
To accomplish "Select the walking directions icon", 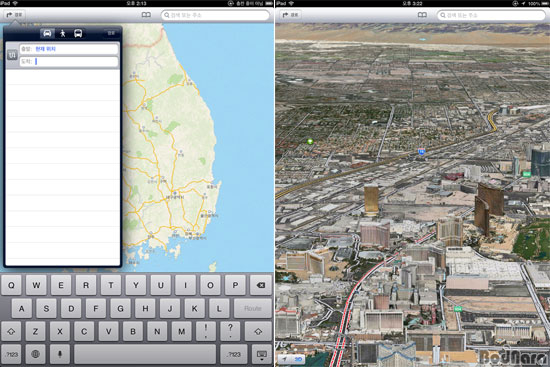I will point(63,33).
